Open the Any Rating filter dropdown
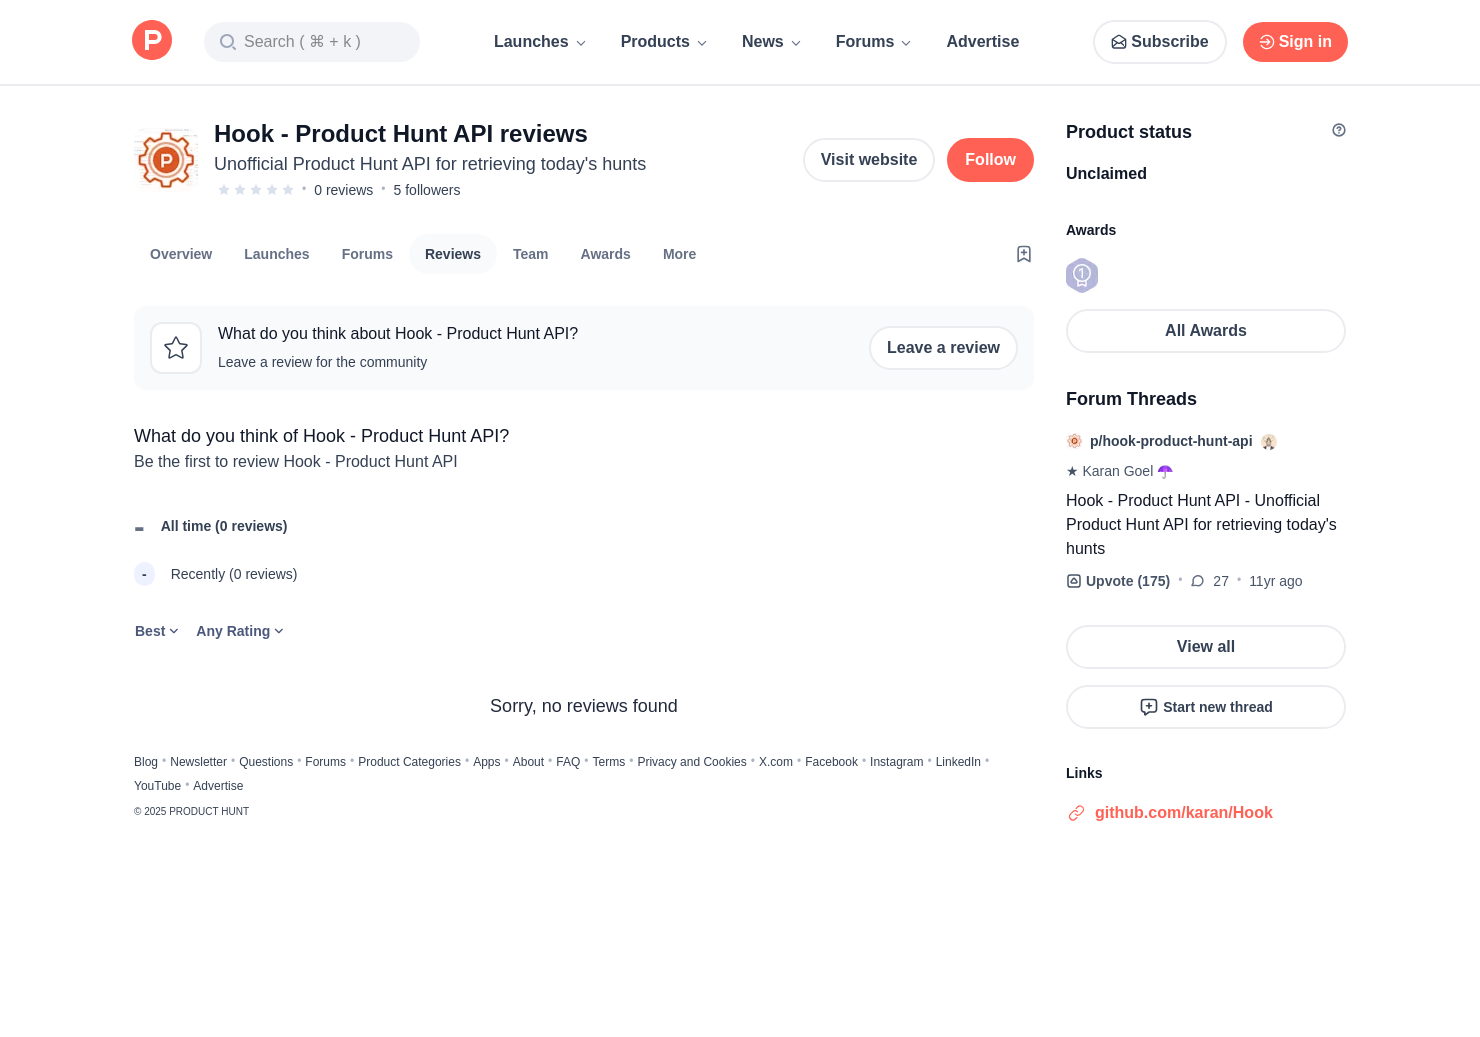 coord(240,631)
